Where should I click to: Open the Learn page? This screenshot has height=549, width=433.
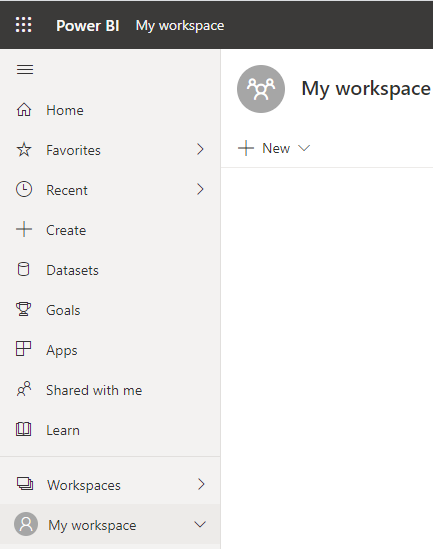(x=110, y=429)
